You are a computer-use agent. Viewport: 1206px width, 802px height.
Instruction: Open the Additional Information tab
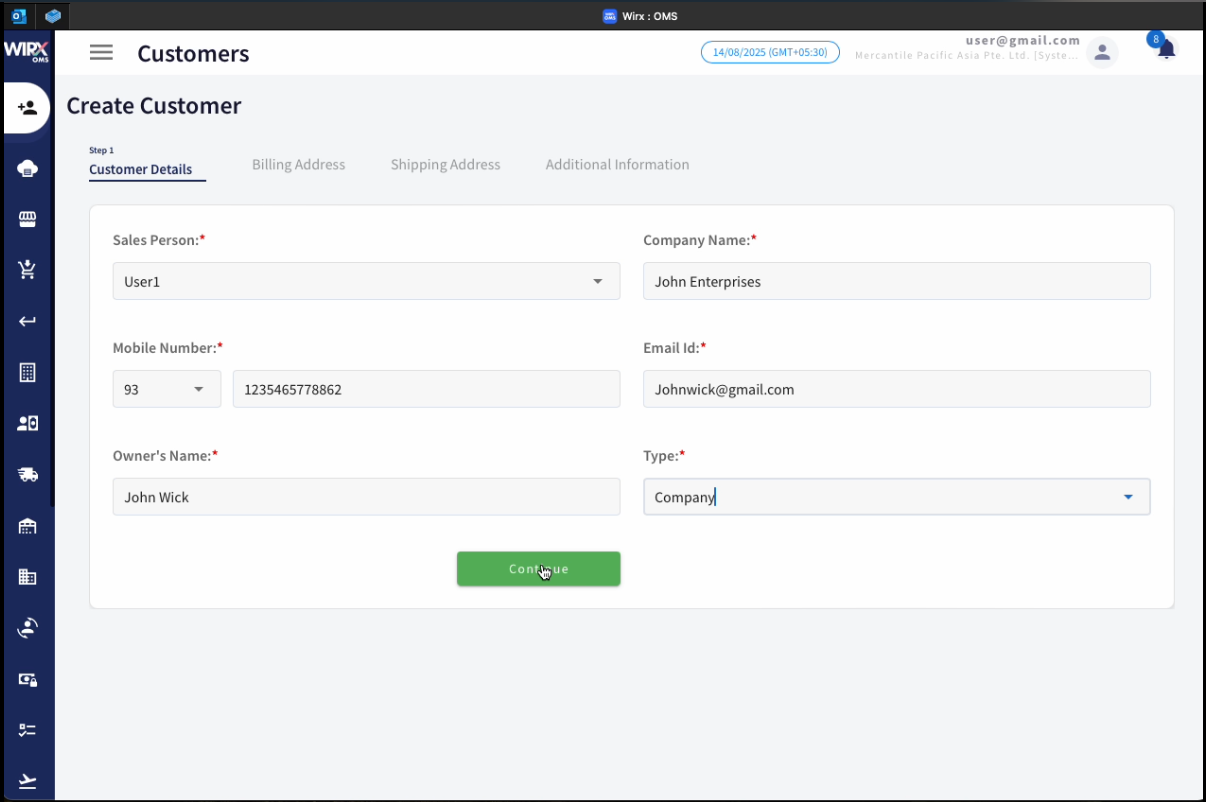617,165
